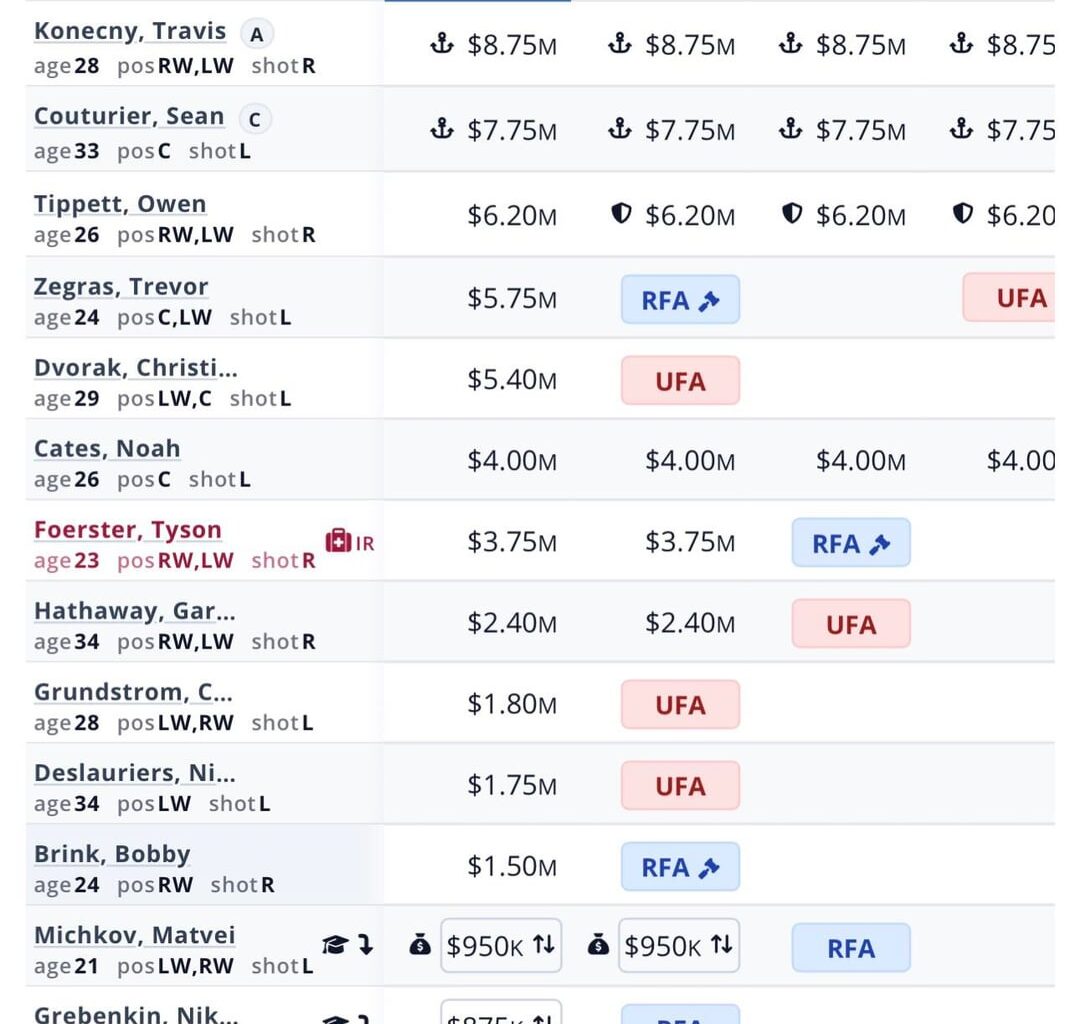Click the anchor icon beside Couturier's first $7.75M
This screenshot has width=1080, height=1024.
click(442, 129)
